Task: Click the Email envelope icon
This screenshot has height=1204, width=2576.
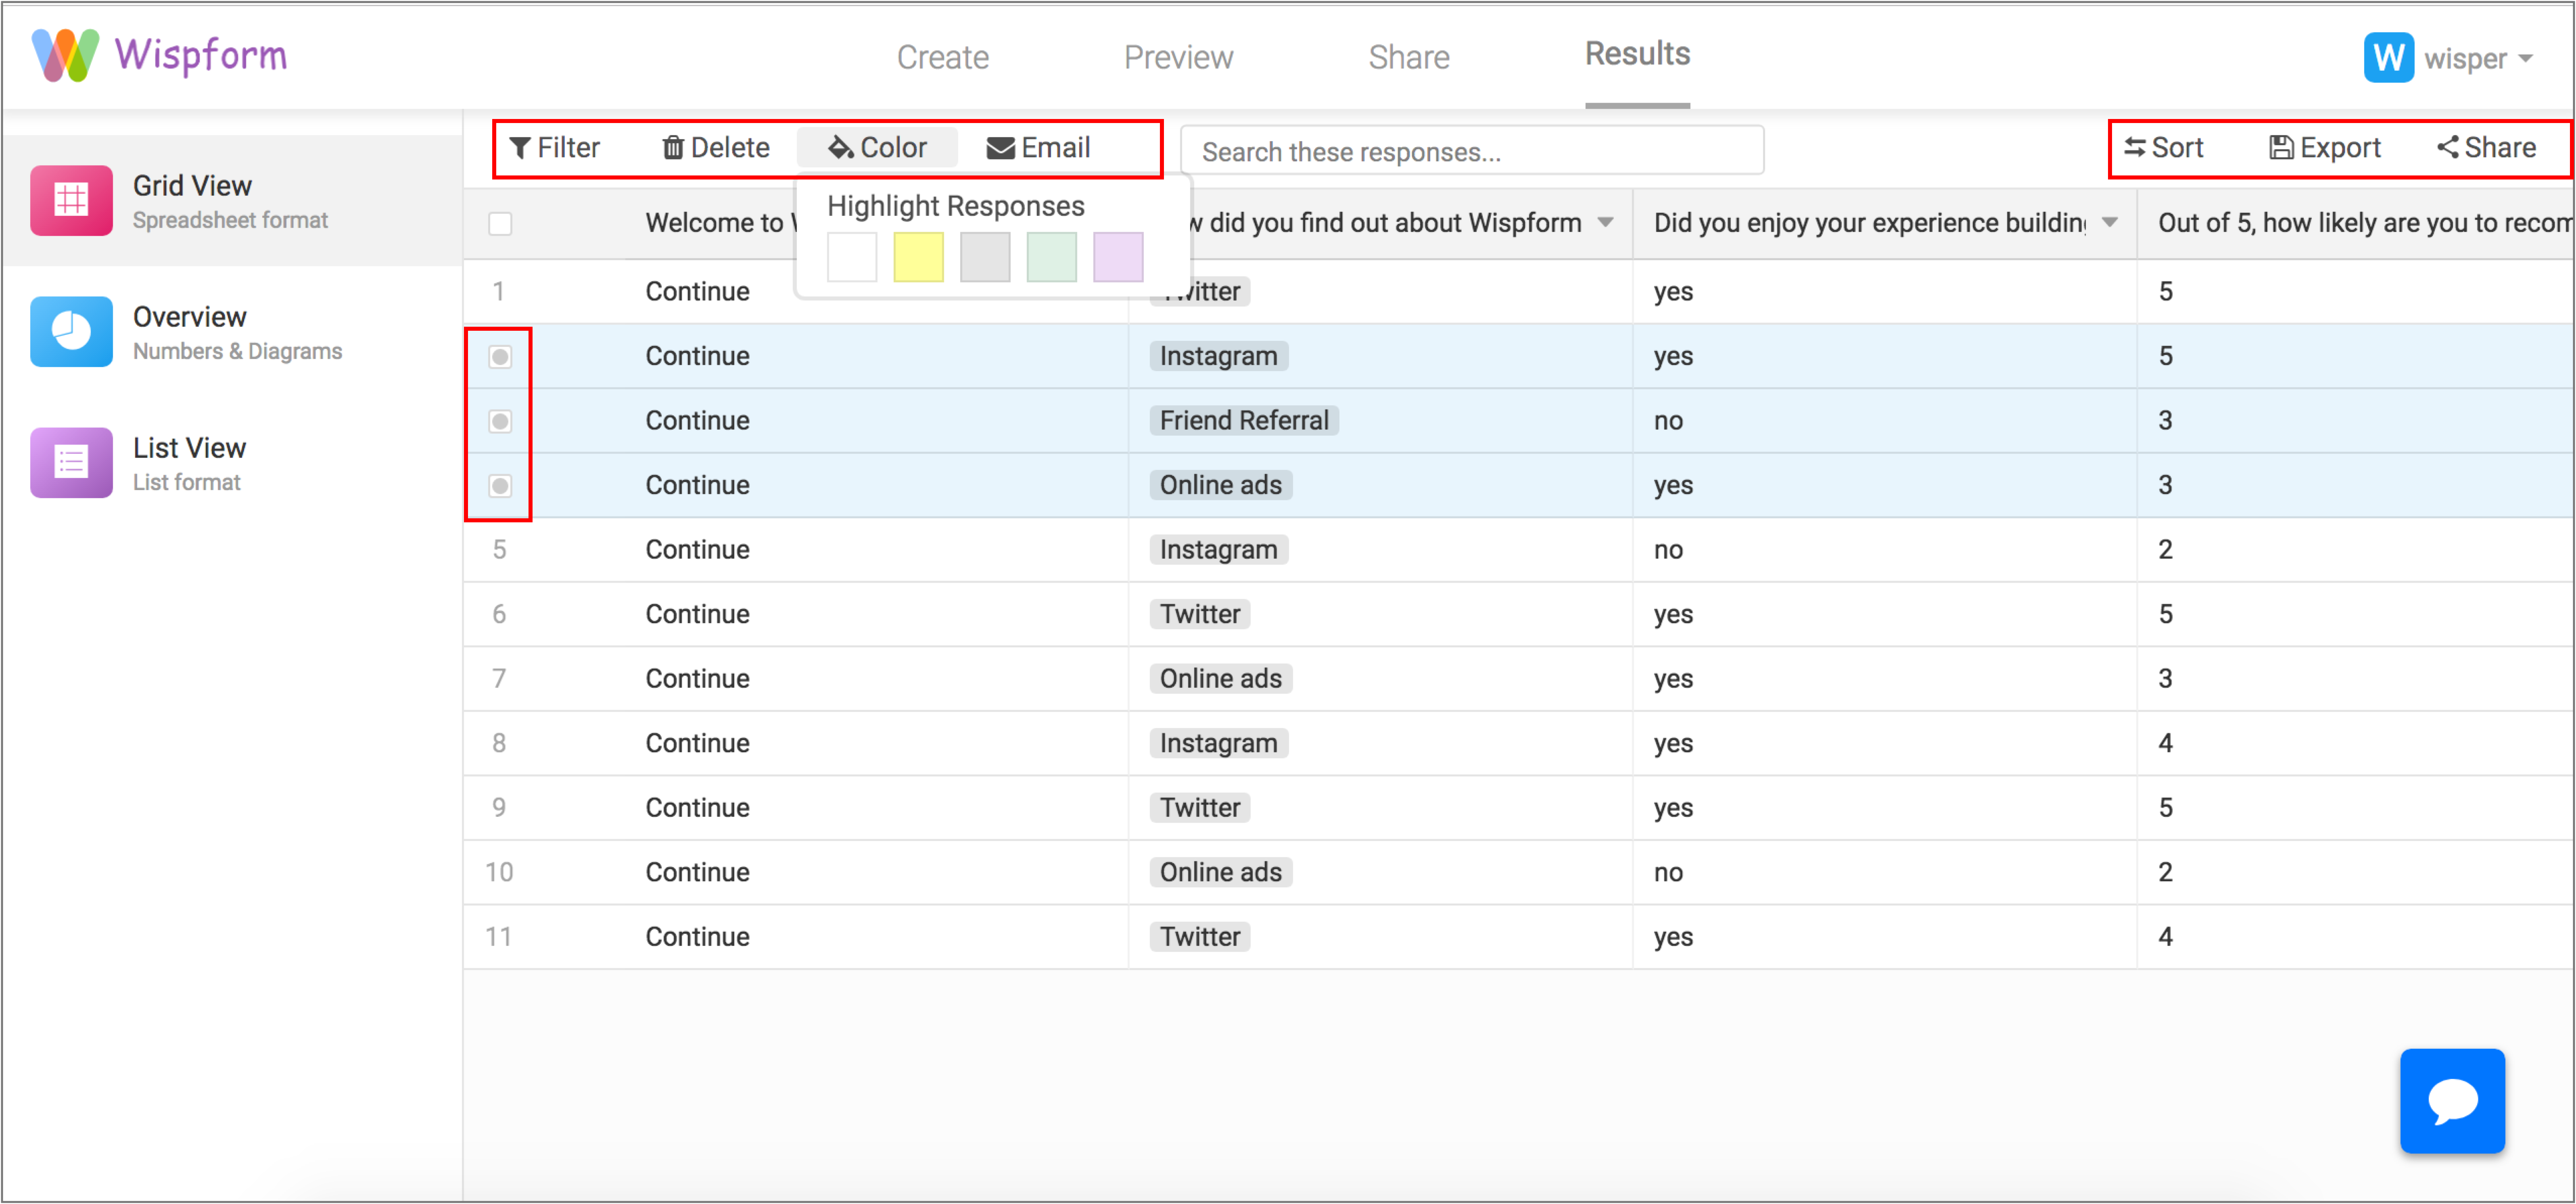Action: click(x=1000, y=148)
